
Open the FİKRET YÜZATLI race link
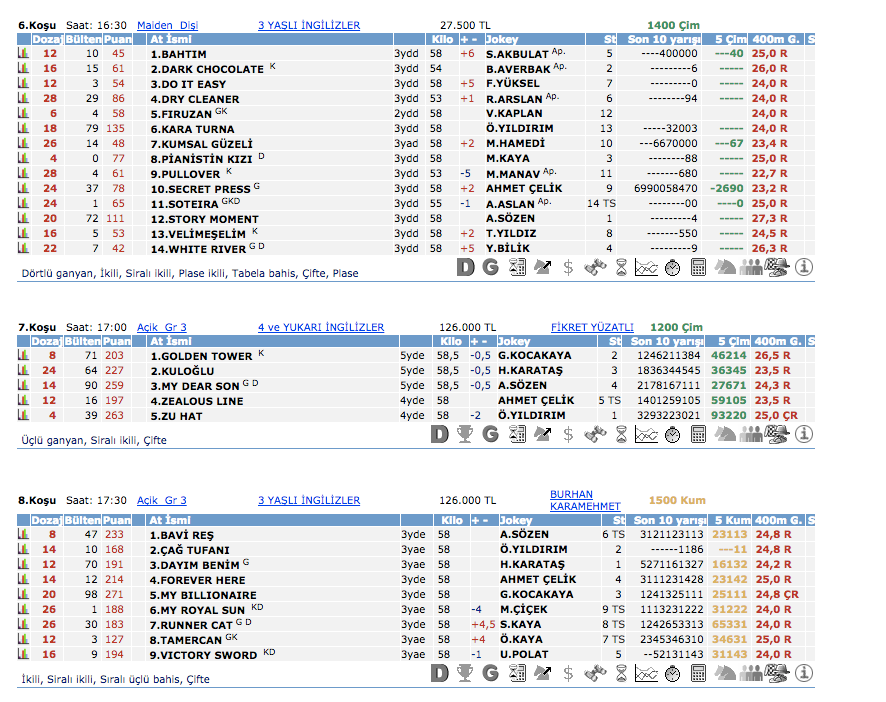(x=592, y=327)
